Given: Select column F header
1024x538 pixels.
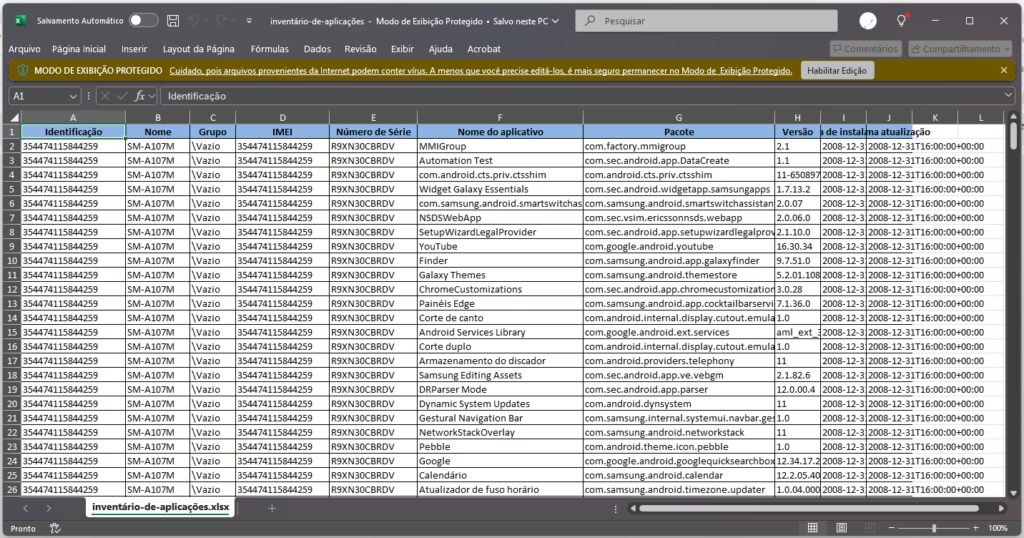Looking at the screenshot, I should coord(500,118).
